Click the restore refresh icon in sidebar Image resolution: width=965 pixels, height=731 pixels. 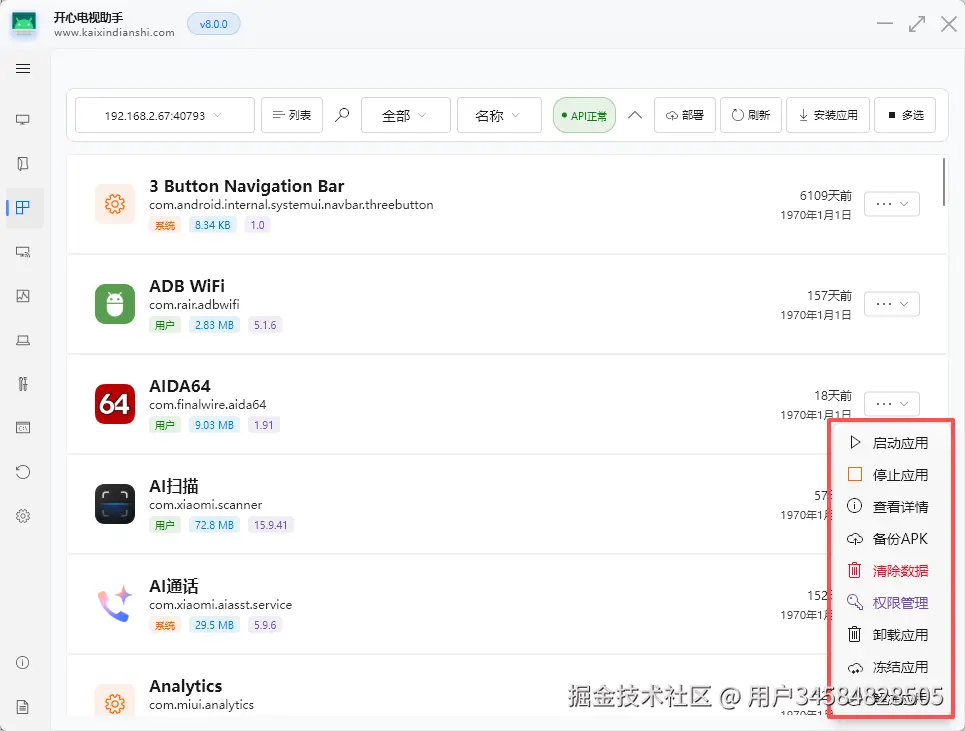(23, 472)
